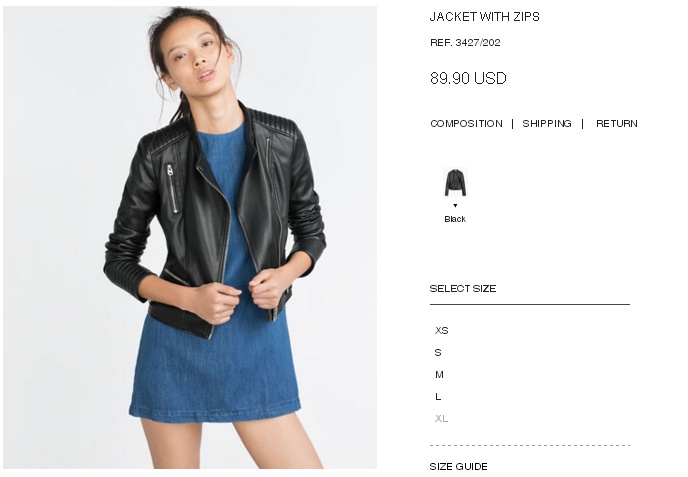Click the REF. 3427/202 reference number
Screen dimensions: 688x477
[x=465, y=43]
